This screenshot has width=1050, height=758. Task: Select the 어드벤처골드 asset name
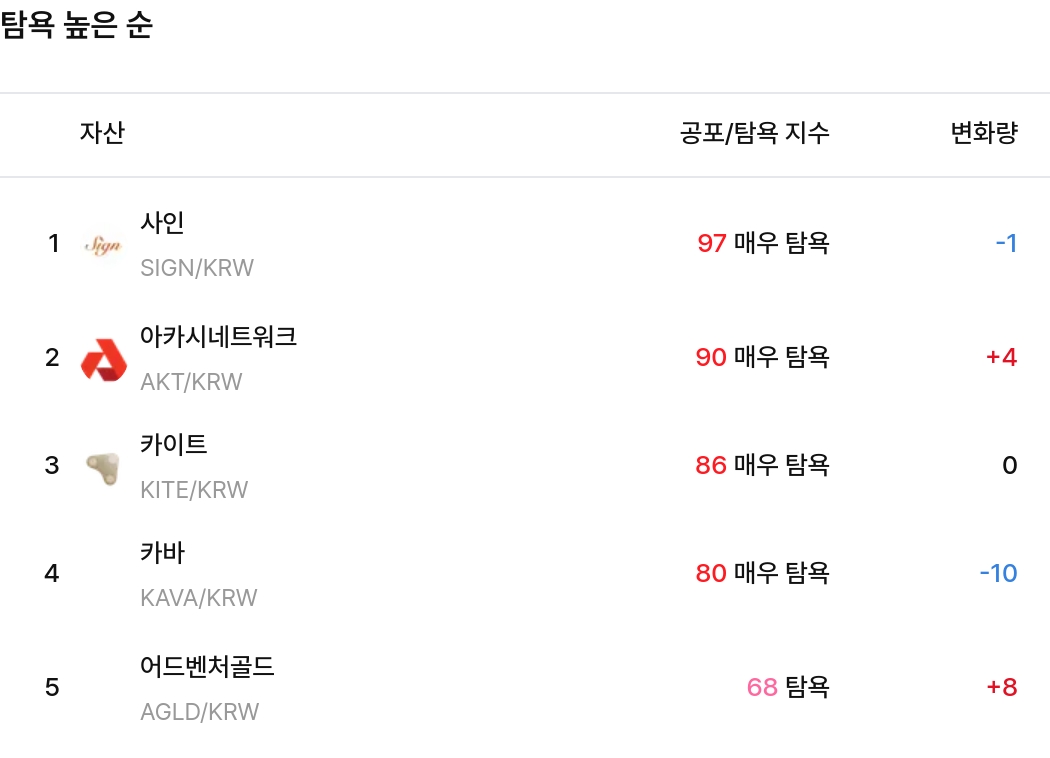coord(207,667)
